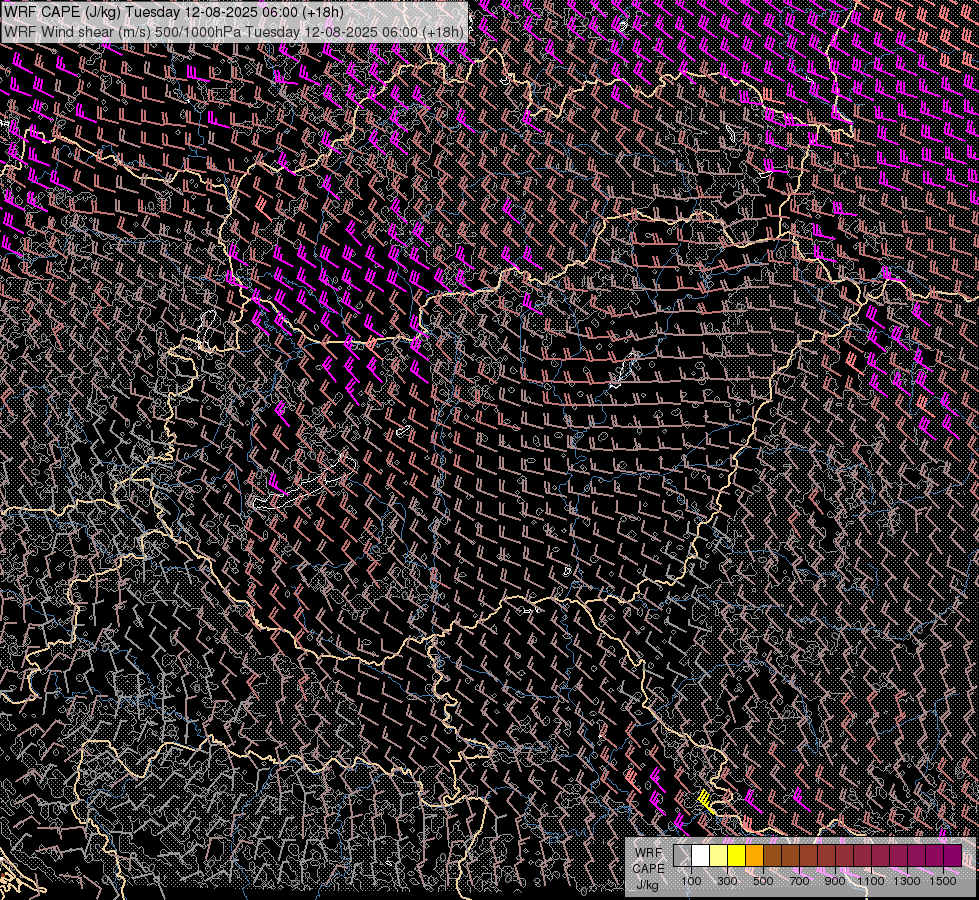This screenshot has height=900, width=979.
Task: Click the legend label 700
Action: (799, 881)
